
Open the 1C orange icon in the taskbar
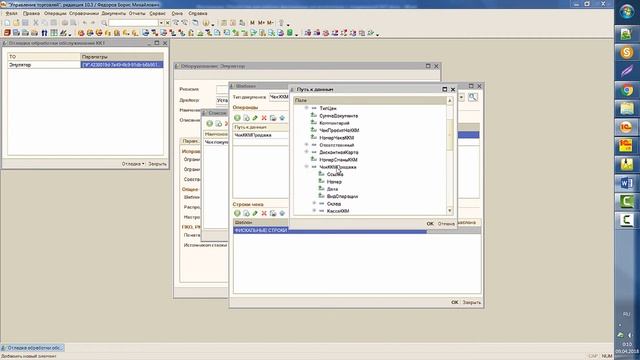point(627,127)
